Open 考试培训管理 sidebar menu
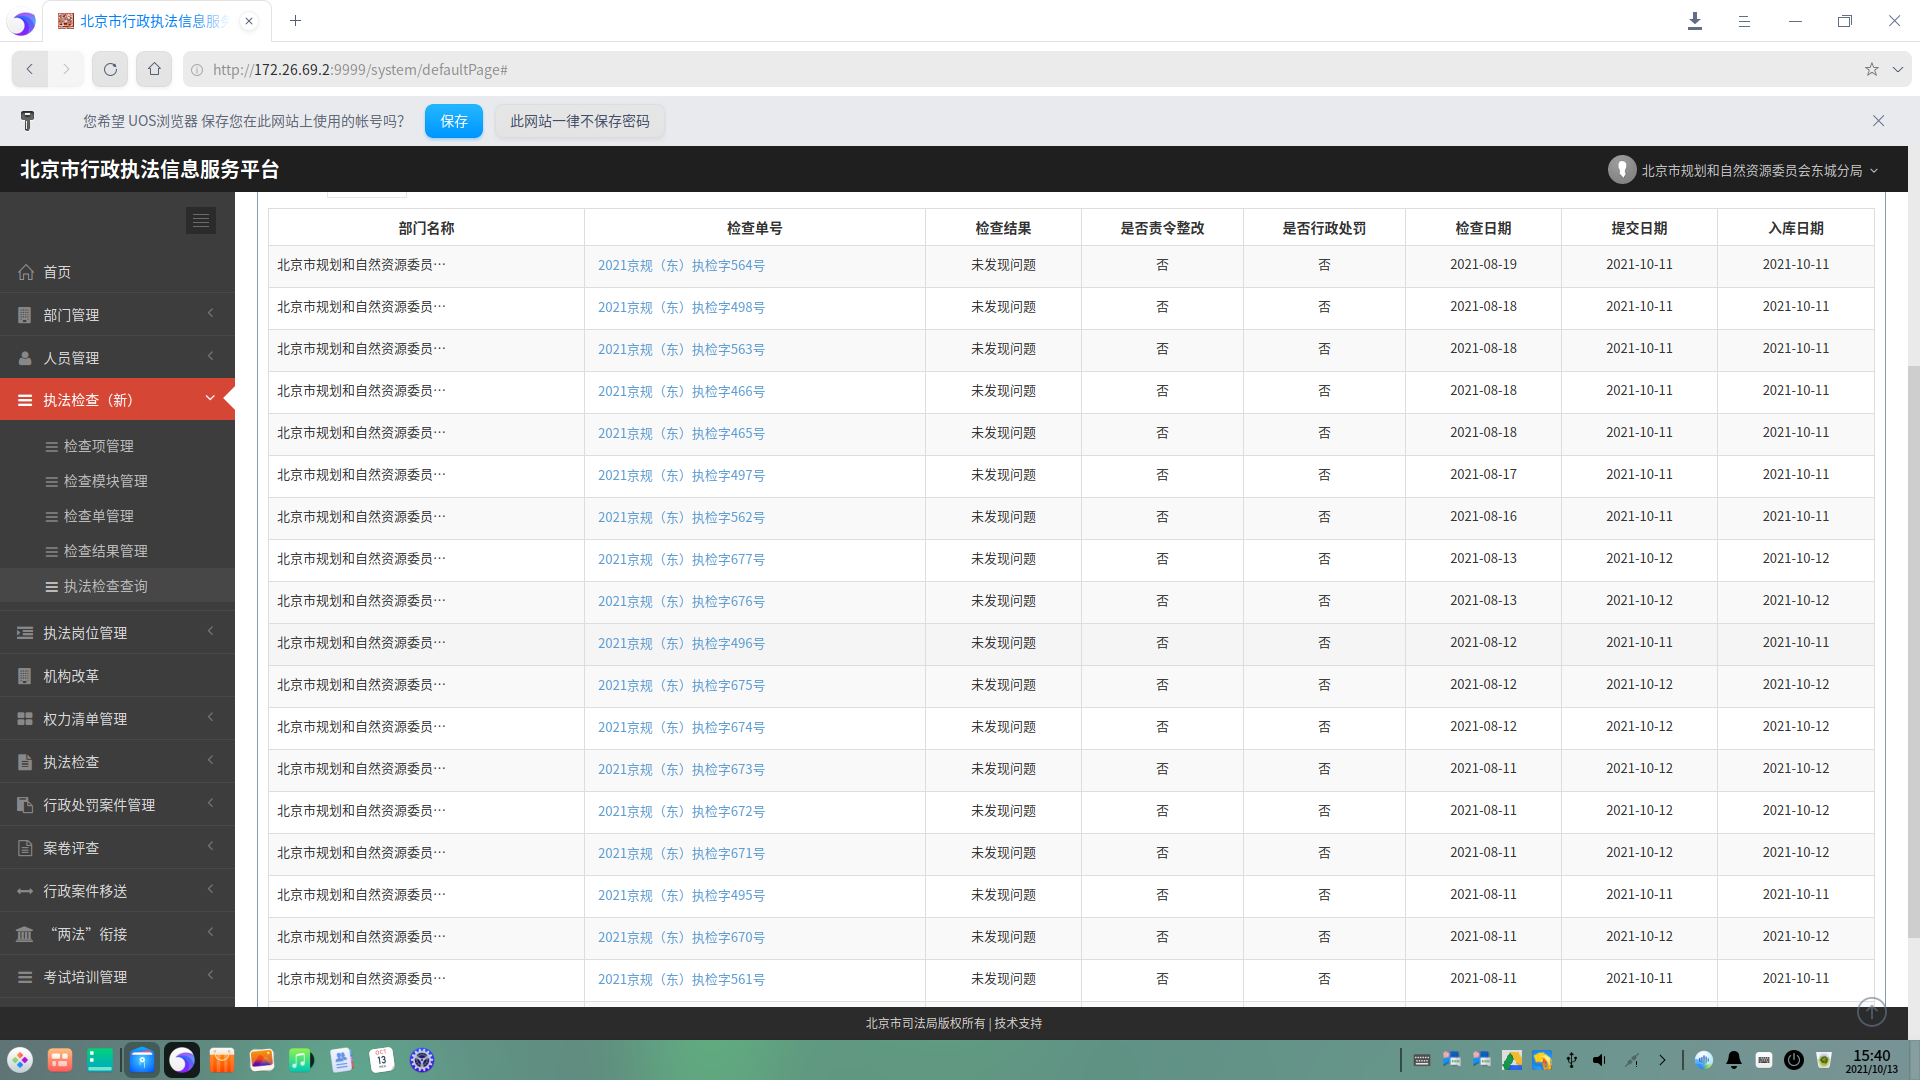1920x1080 pixels. point(117,977)
